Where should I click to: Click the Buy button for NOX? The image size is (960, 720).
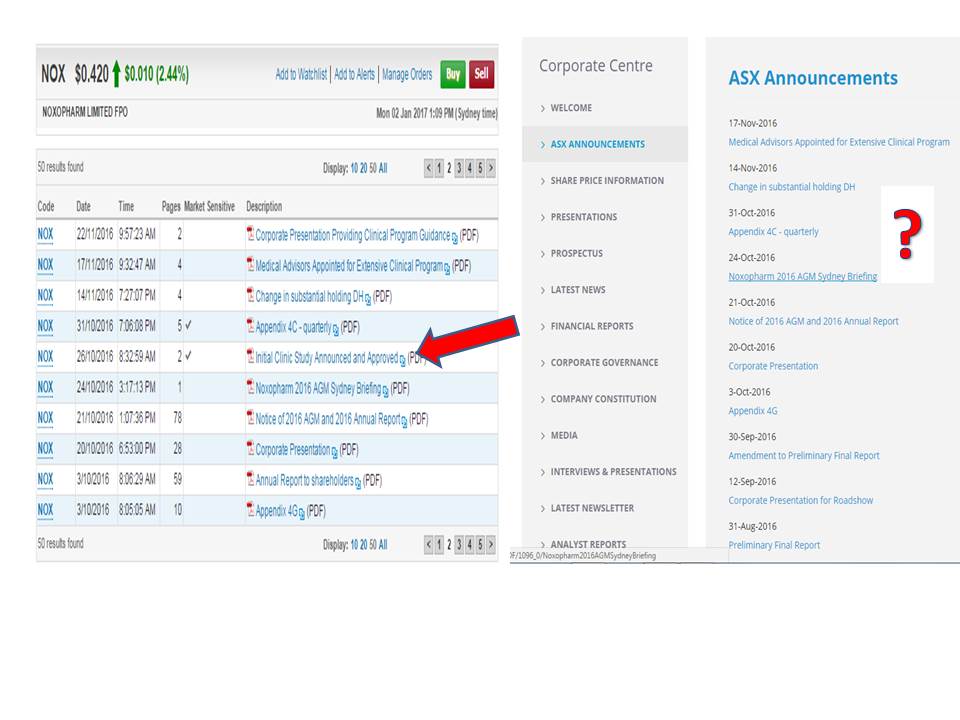pos(453,74)
